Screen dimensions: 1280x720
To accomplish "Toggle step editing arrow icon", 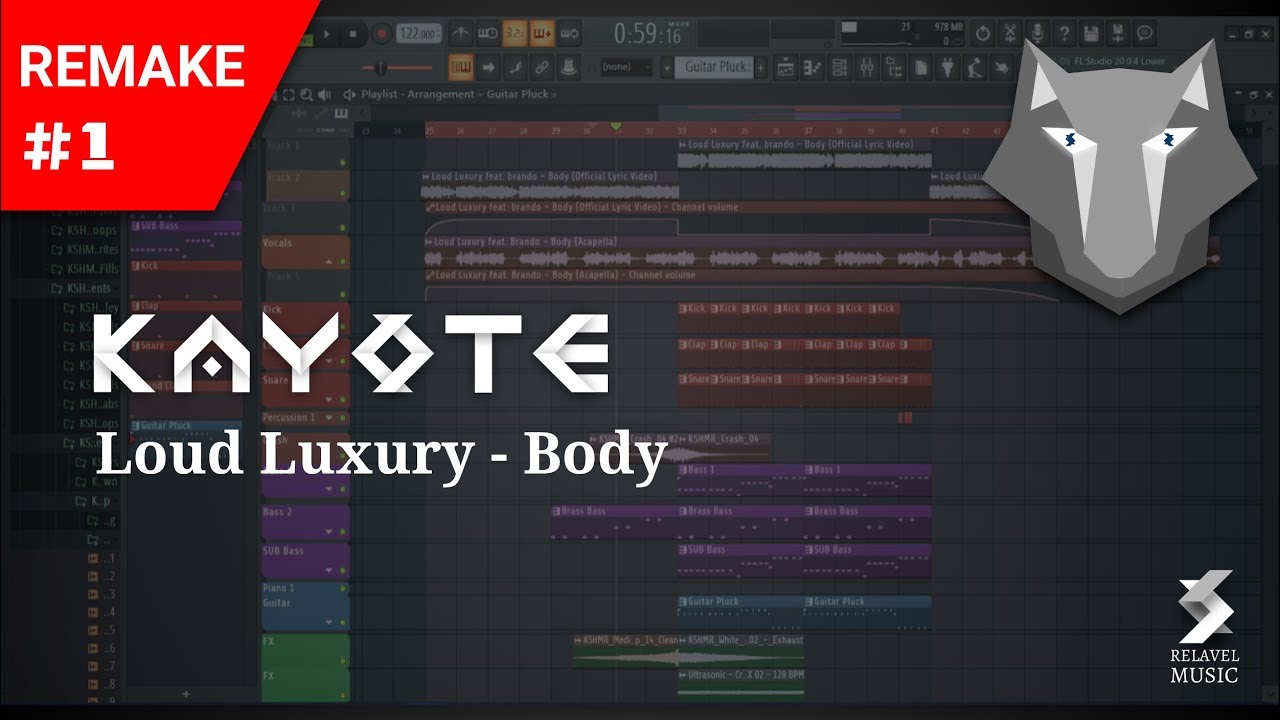I will (488, 67).
